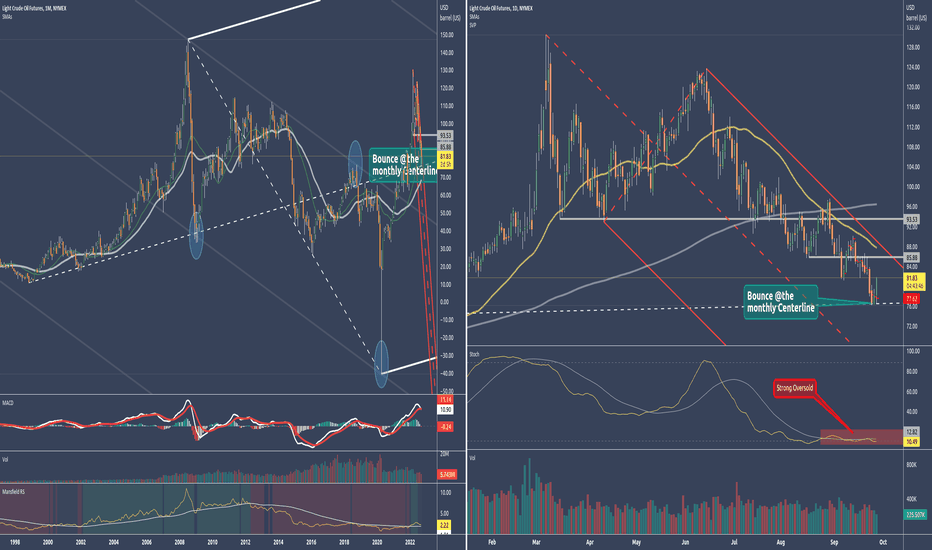
Task: Click the monthly chart title 'Light Crude Oil Futures, 1M, NYMEX'
Action: point(34,9)
